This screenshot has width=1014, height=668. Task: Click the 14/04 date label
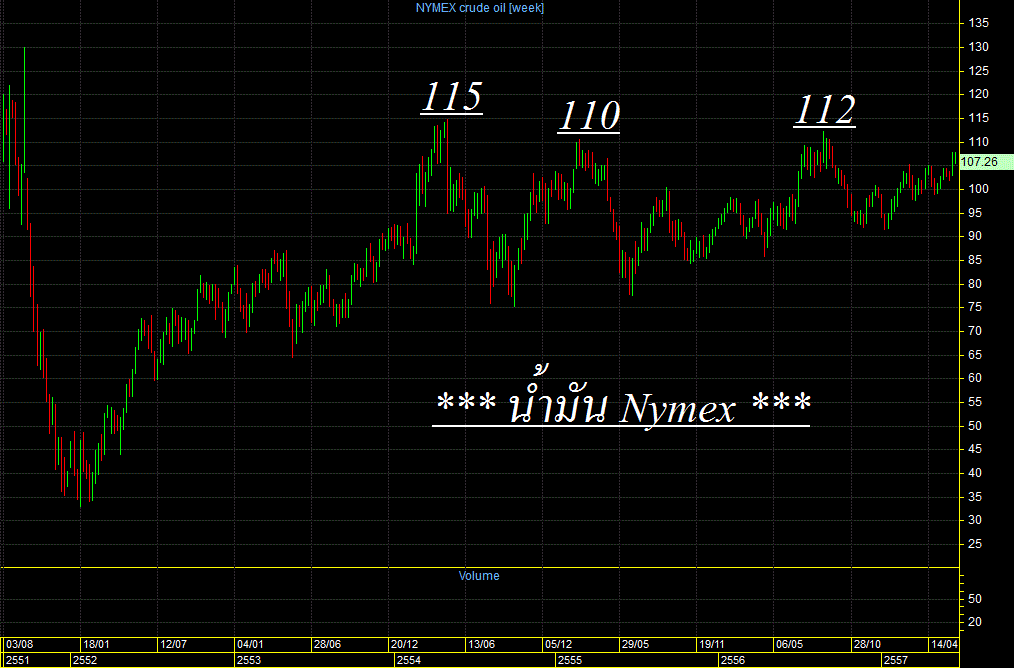pyautogui.click(x=944, y=645)
